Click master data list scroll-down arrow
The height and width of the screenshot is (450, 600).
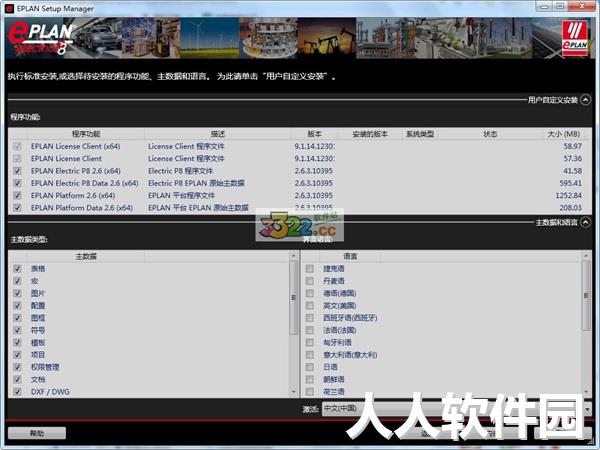click(x=293, y=392)
